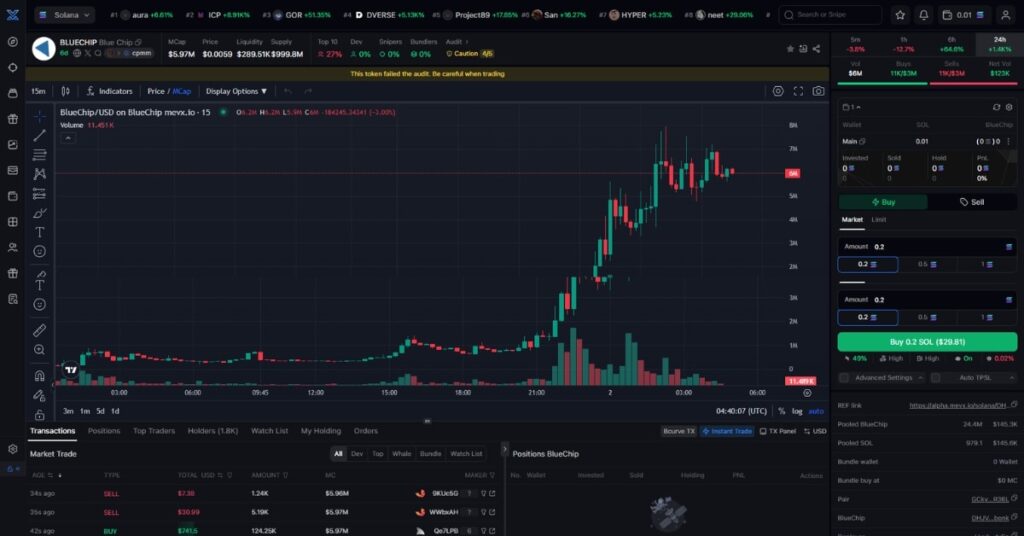The image size is (1024, 536).
Task: Open the alpha.mevx.io referral link
Action: pos(958,405)
